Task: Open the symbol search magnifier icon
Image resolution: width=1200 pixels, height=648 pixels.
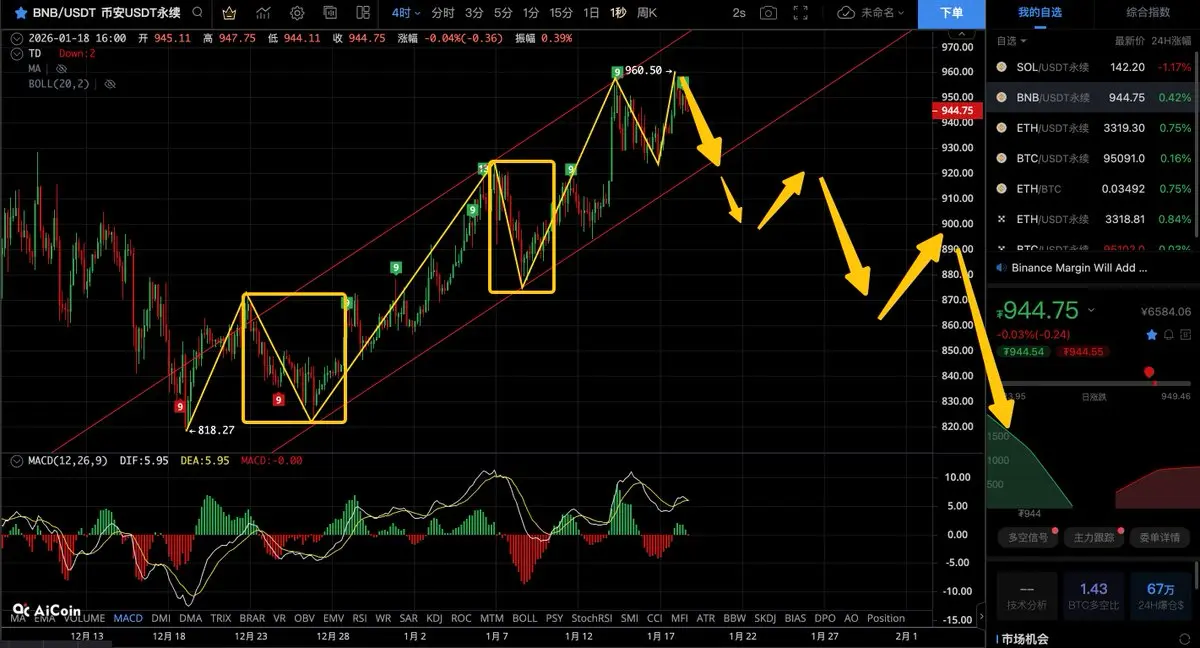Action: [x=198, y=13]
